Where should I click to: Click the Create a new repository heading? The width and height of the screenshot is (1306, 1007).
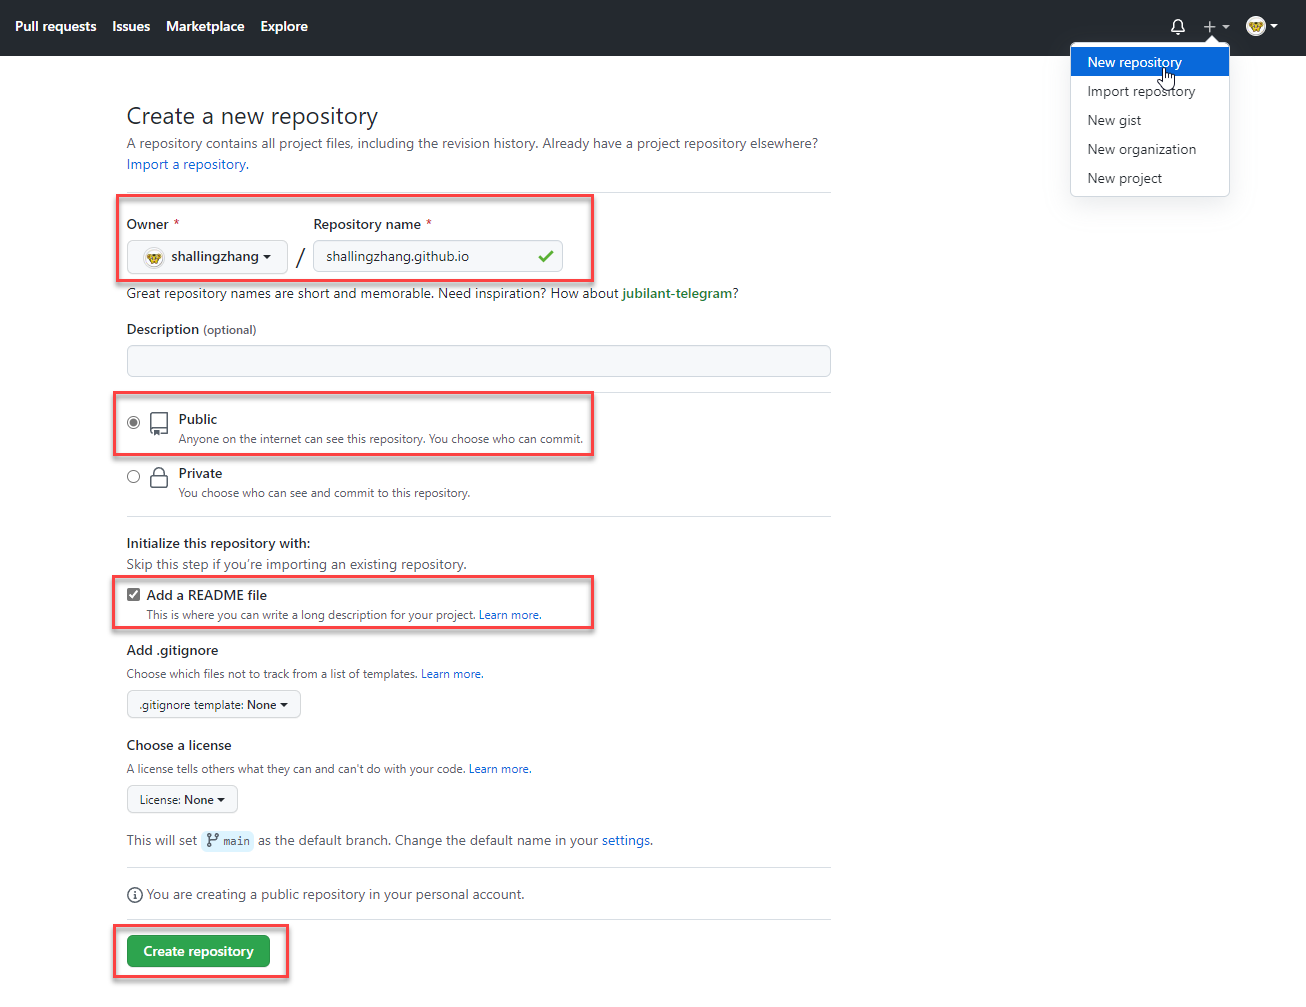click(252, 117)
